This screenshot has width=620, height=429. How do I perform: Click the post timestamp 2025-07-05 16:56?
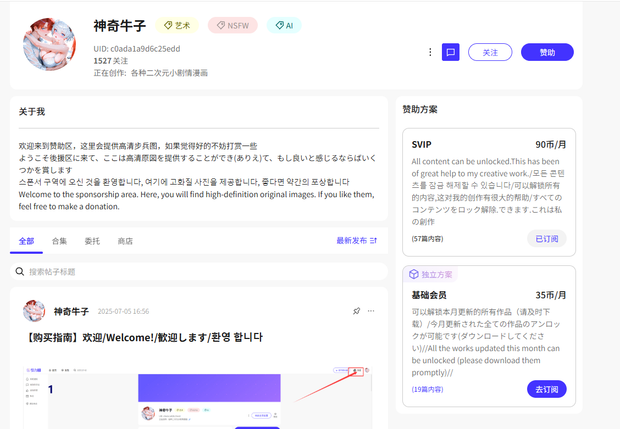coord(123,312)
